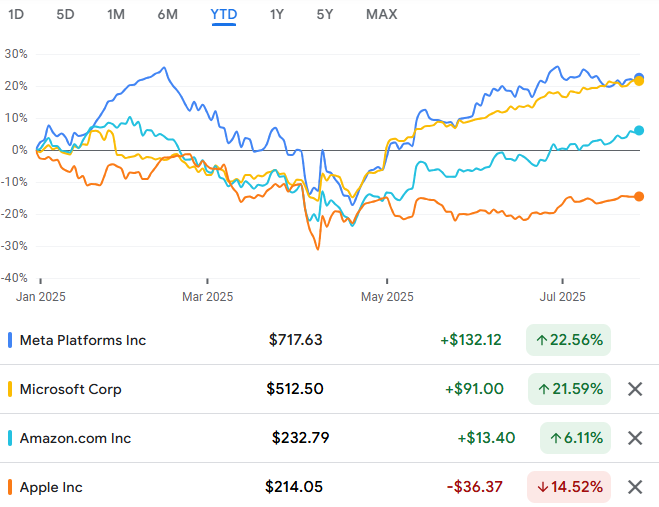Click Apple price $214.05
This screenshot has height=507, width=659.
(294, 487)
